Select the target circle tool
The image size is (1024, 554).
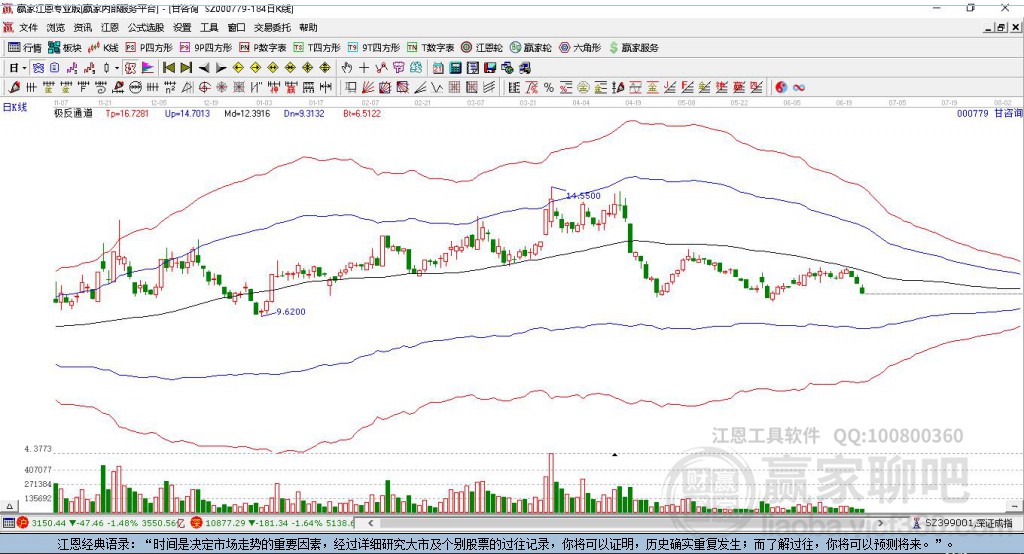click(204, 88)
